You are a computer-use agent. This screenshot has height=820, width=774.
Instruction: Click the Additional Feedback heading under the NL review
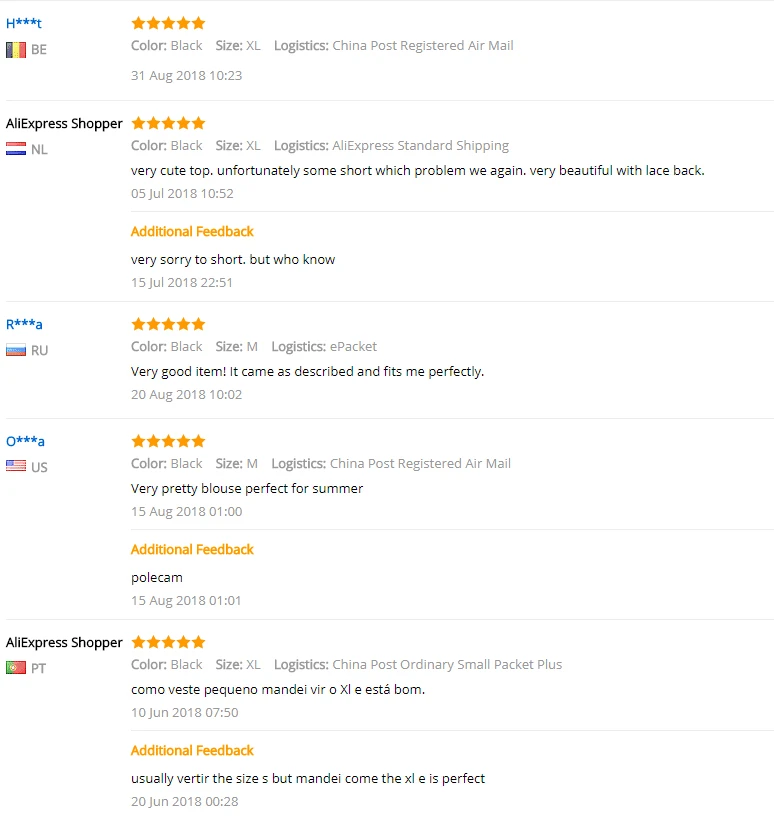click(192, 231)
